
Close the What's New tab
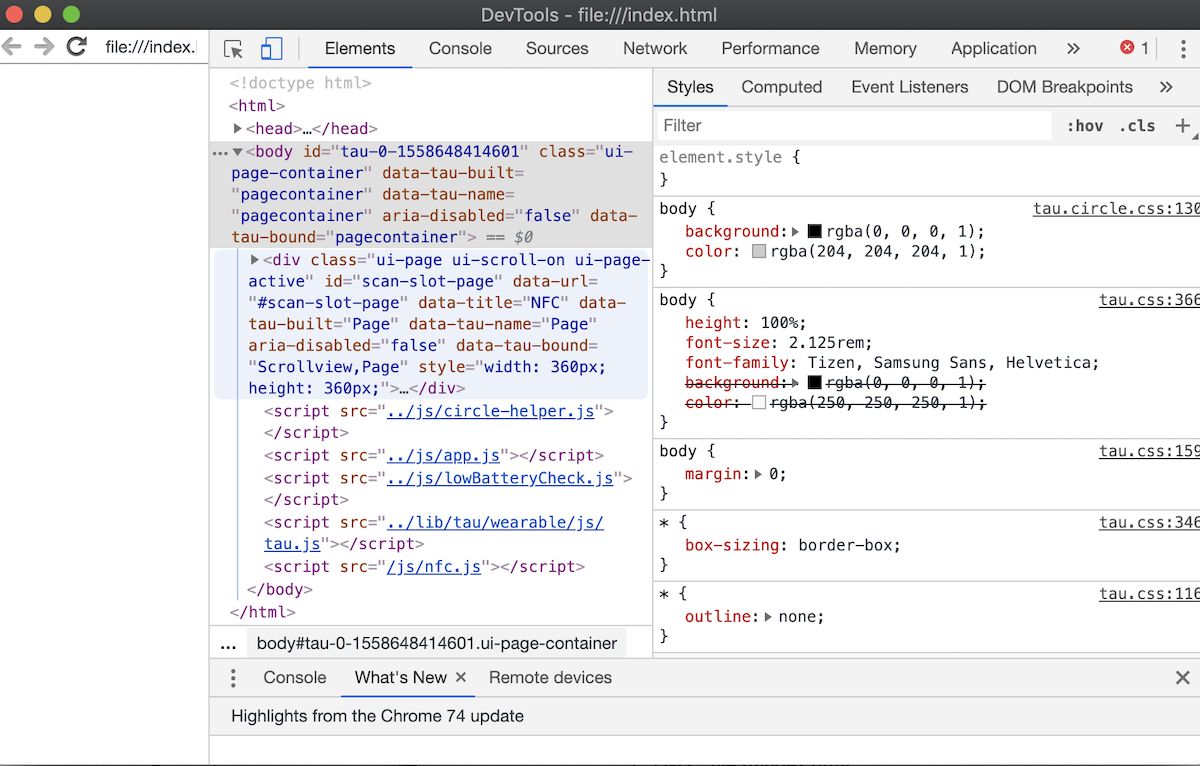click(x=461, y=677)
